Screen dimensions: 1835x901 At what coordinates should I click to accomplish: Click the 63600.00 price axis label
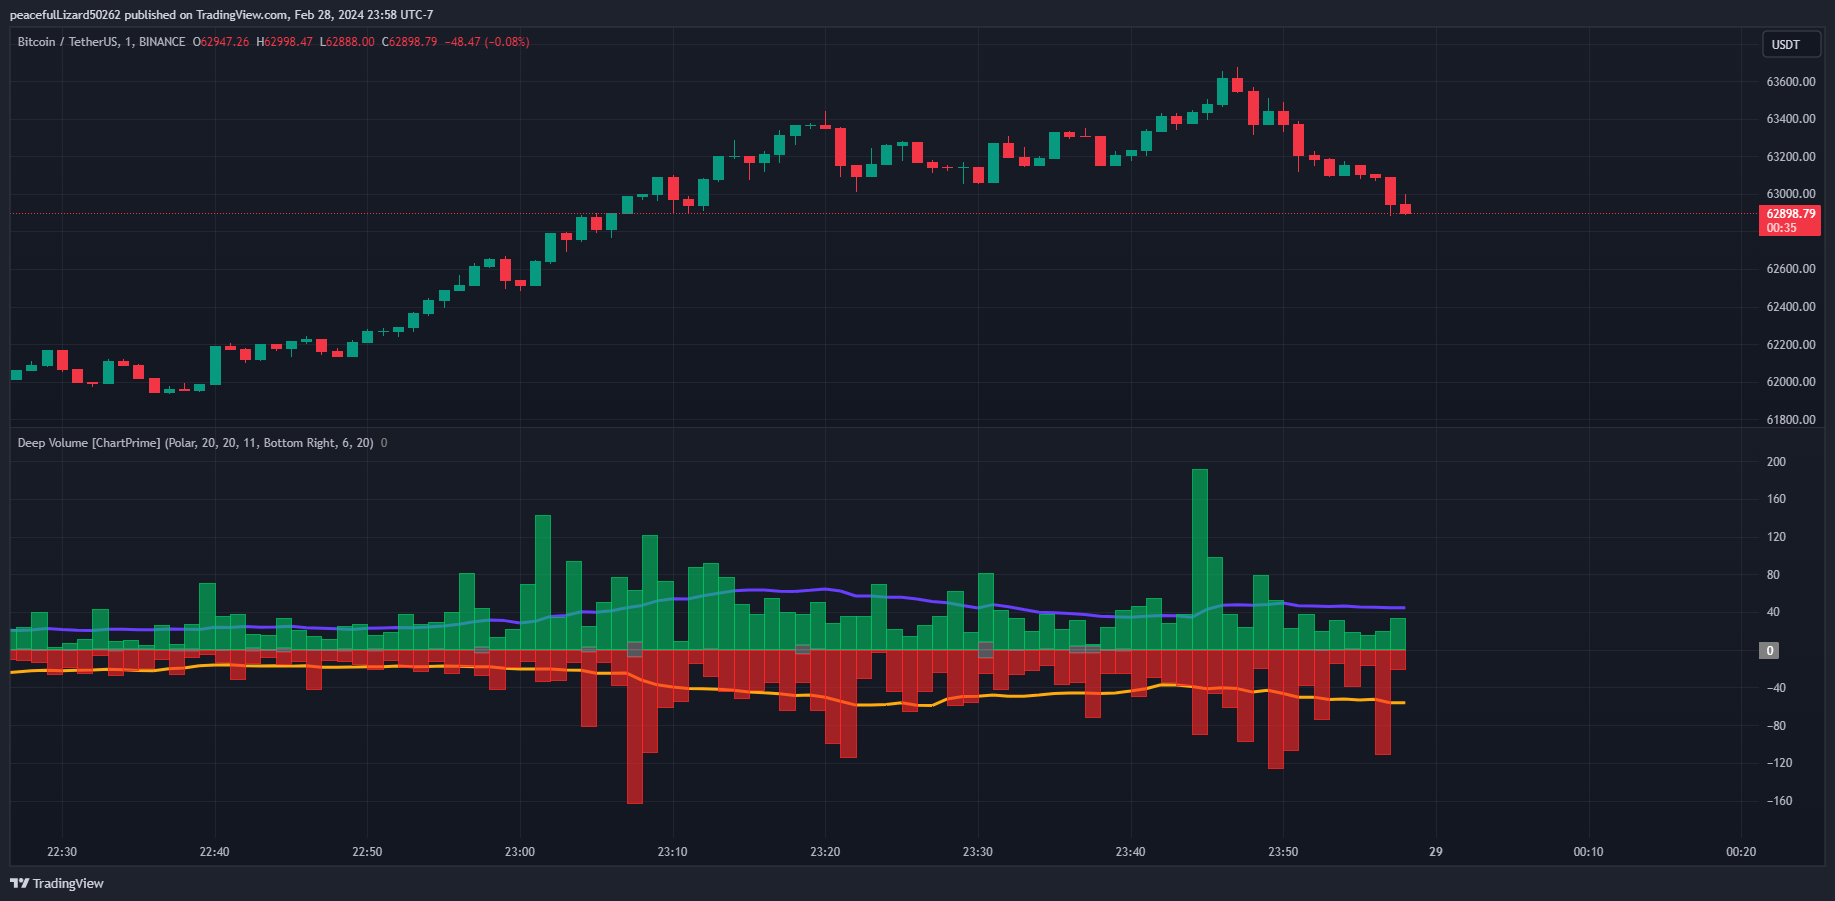1791,82
